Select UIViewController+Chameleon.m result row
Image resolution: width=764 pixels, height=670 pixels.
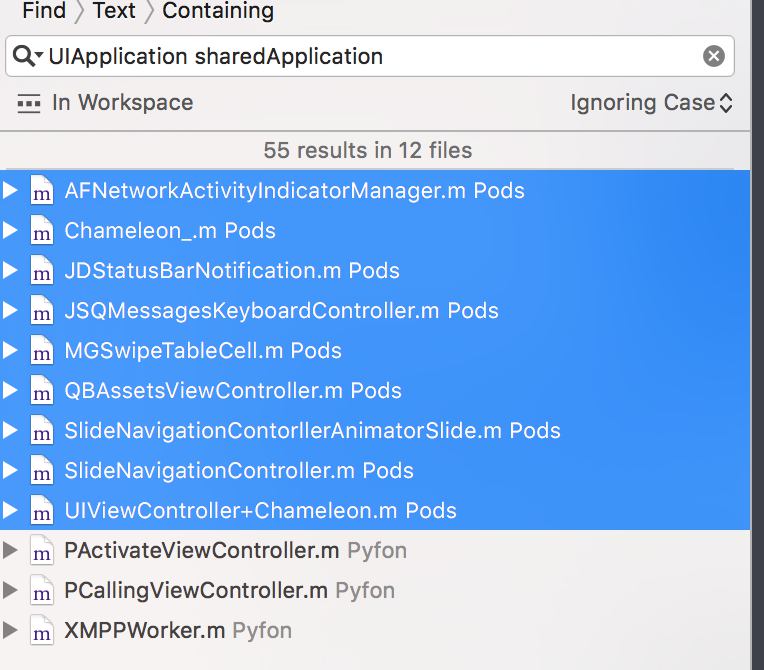[x=260, y=511]
